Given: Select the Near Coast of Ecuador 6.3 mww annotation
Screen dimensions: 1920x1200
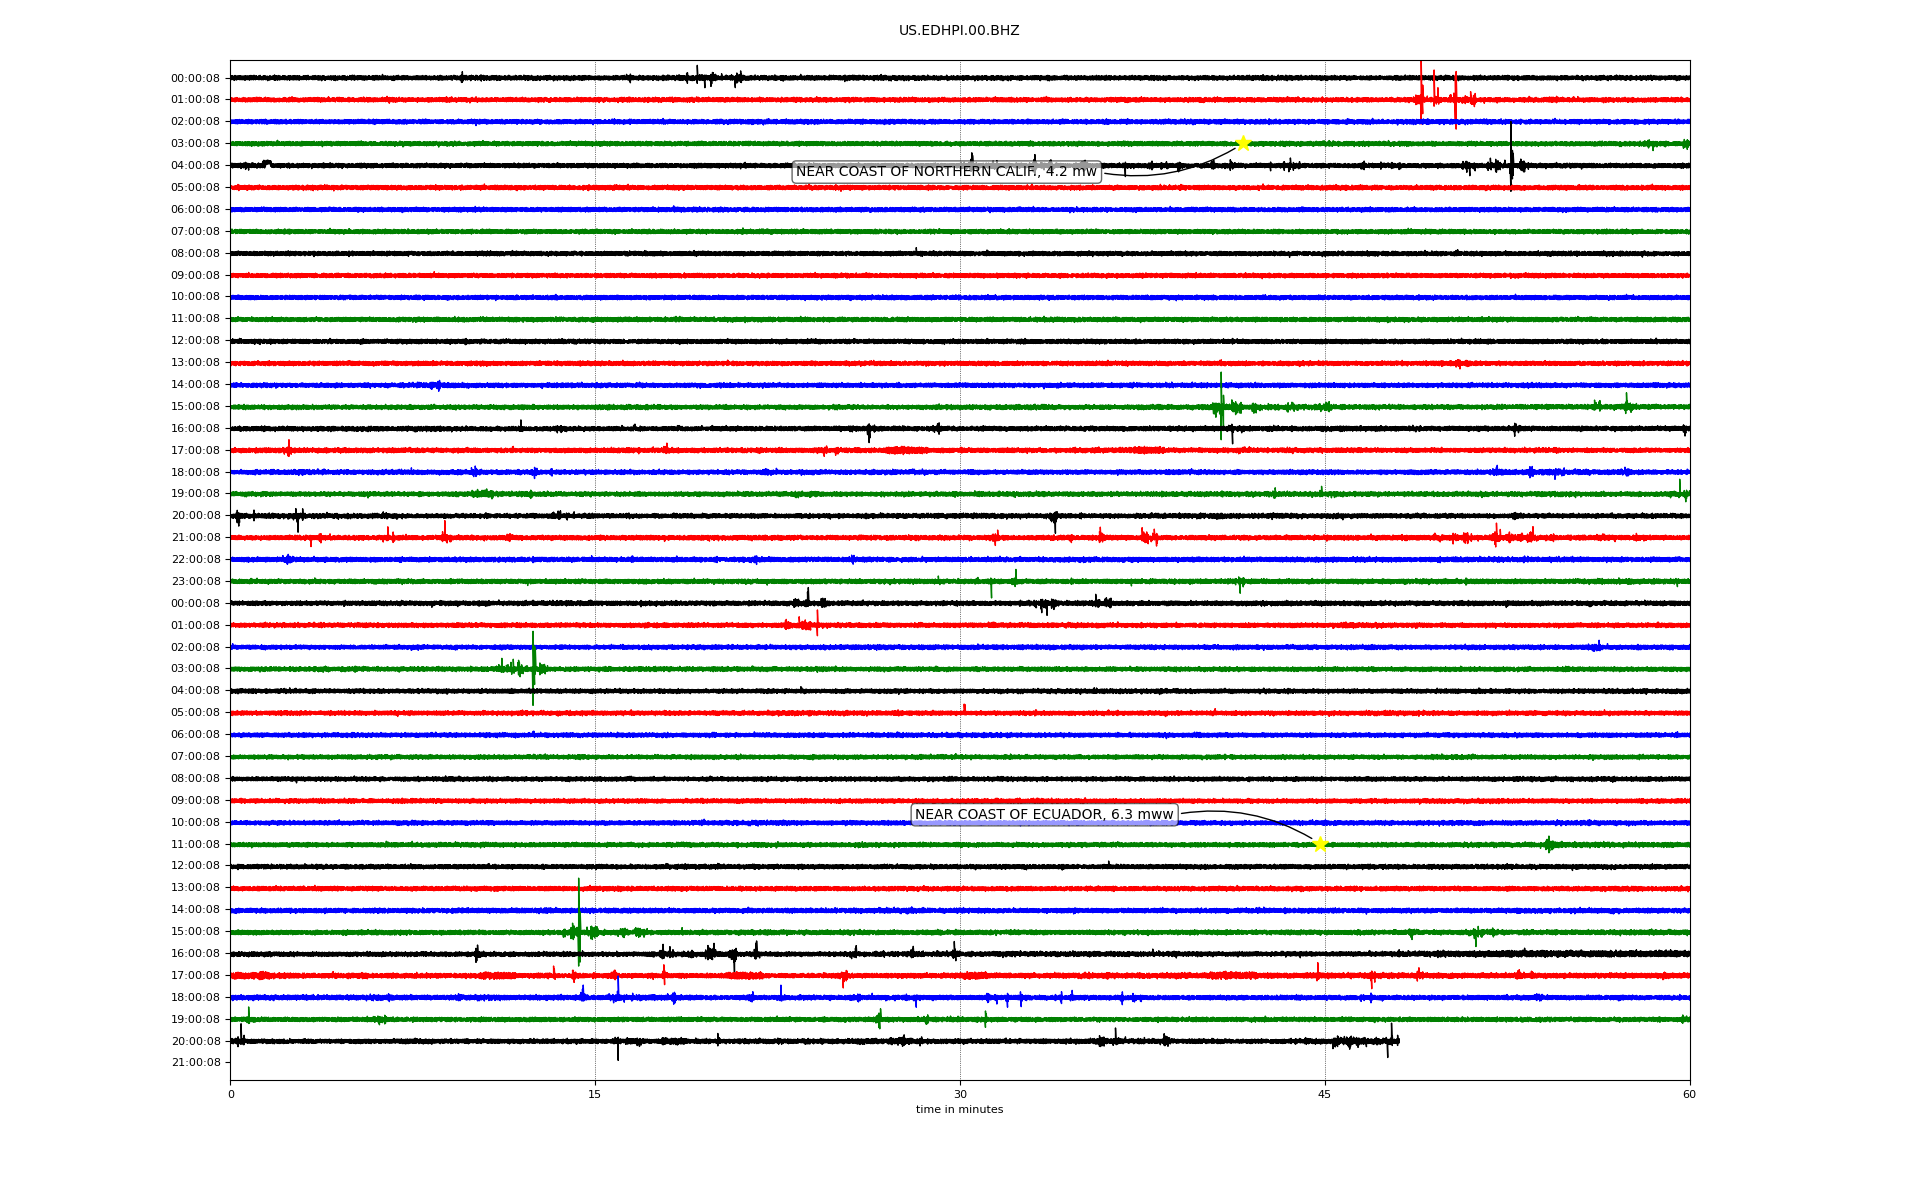Looking at the screenshot, I should pos(1044,814).
